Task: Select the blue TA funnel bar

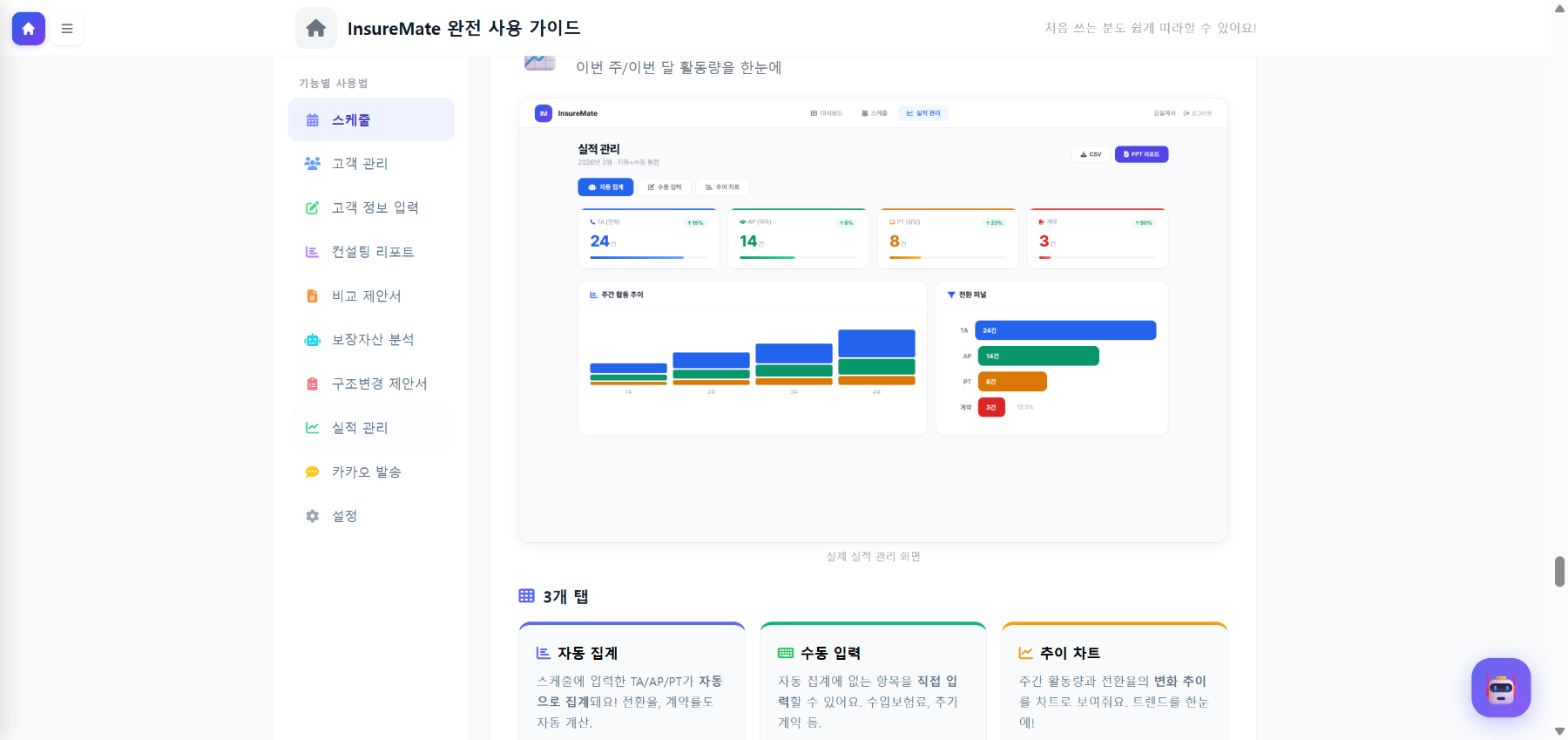Action: [1063, 330]
